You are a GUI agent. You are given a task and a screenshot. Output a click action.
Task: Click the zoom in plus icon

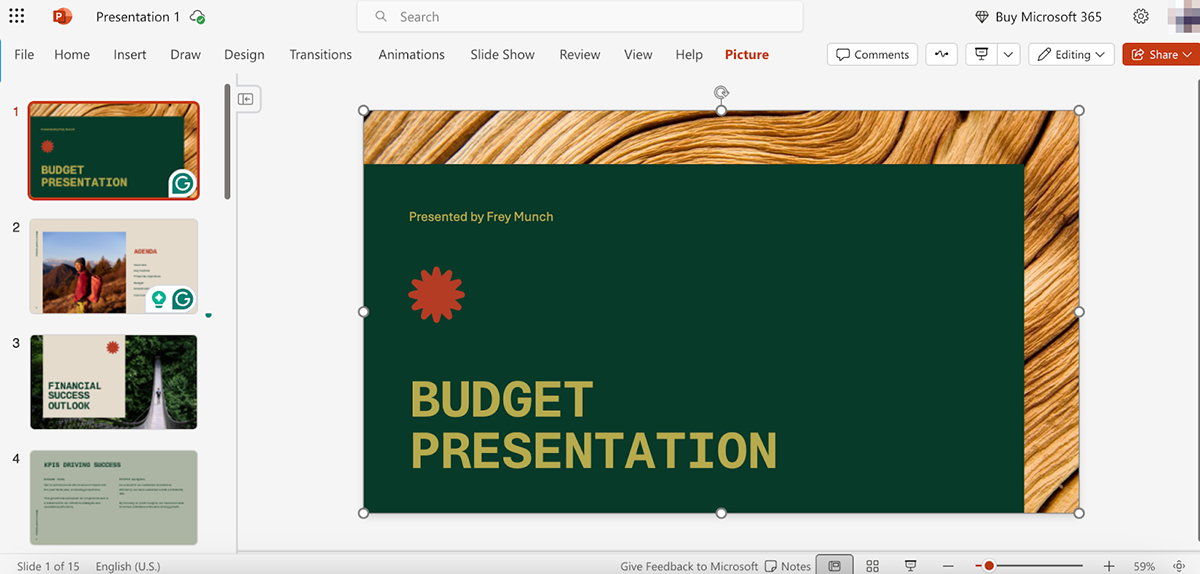1108,566
